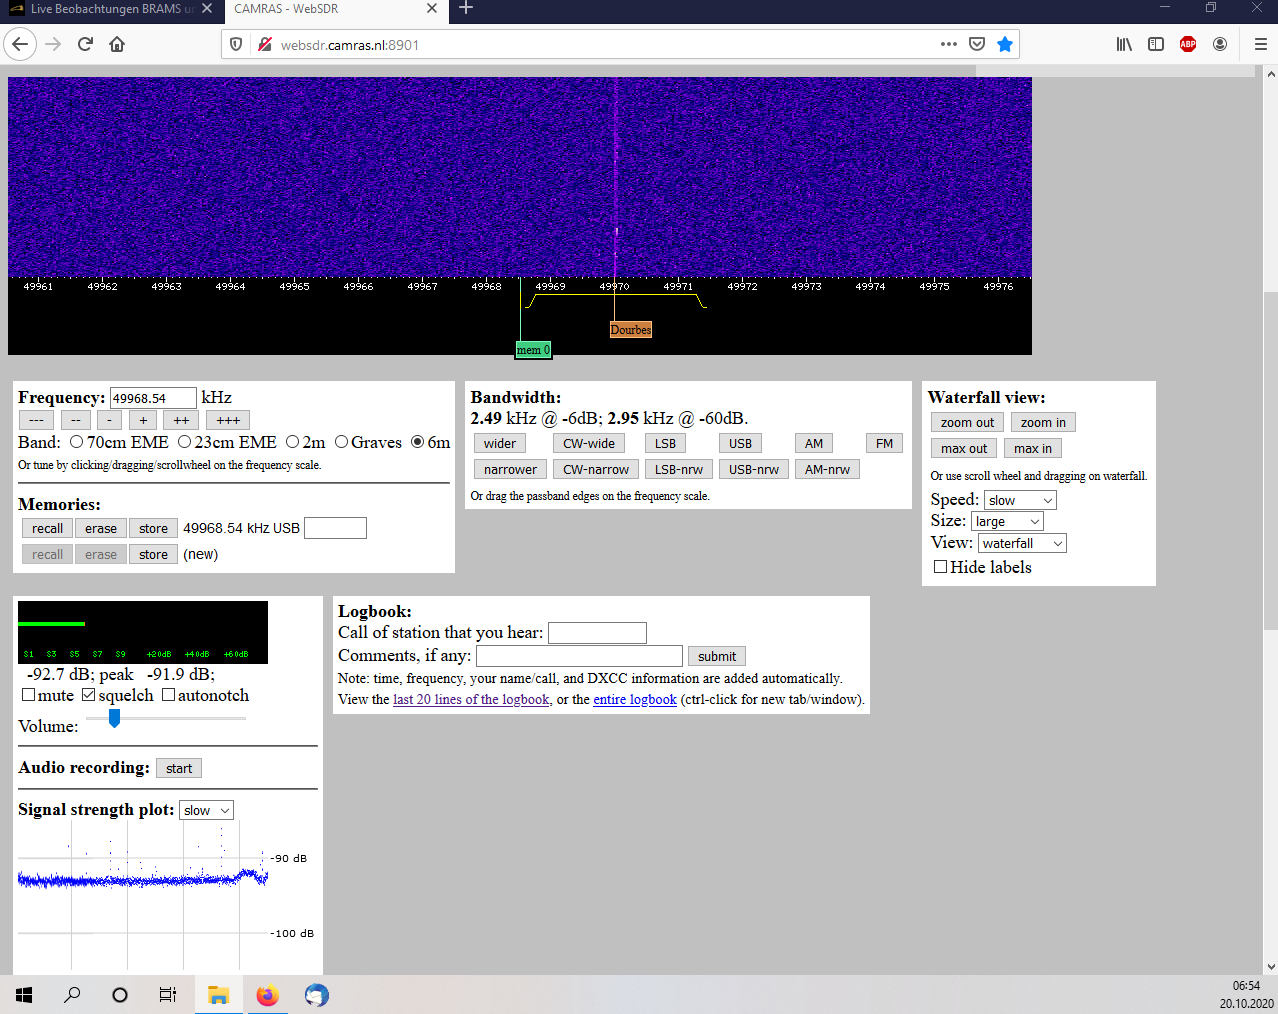Viewport: 1278px width, 1014px height.
Task: Close the CAMRAS - WebSDR tab
Action: coord(432,8)
